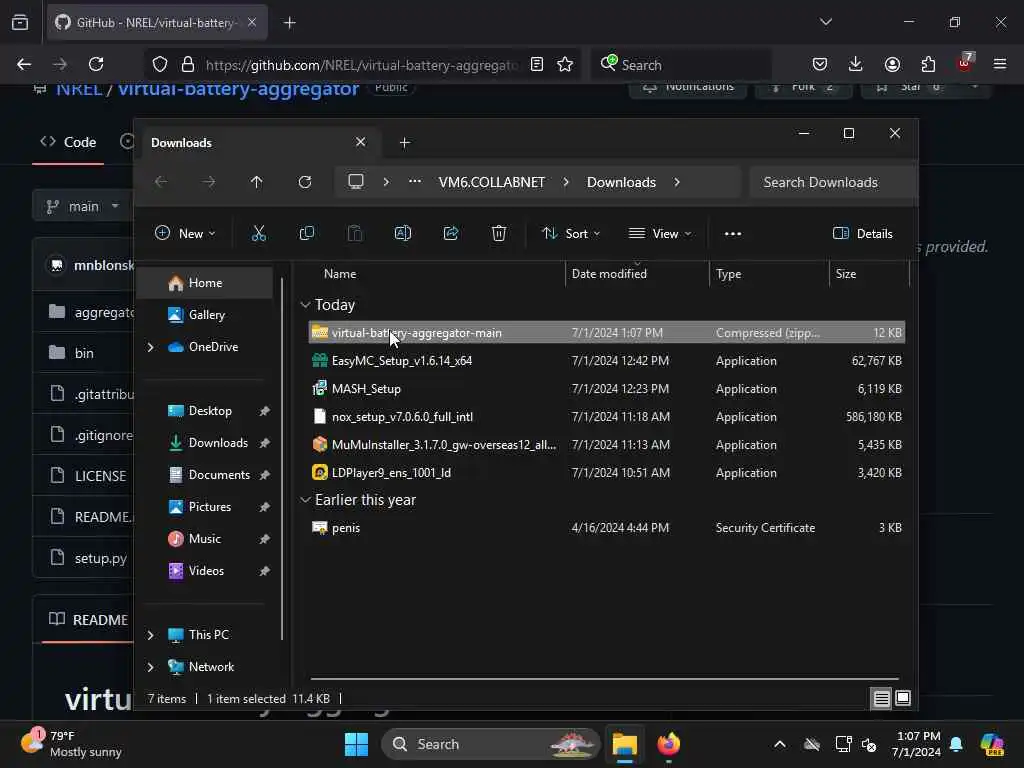Bookmark this page with star icon
This screenshot has height=768, width=1024.
coord(565,64)
